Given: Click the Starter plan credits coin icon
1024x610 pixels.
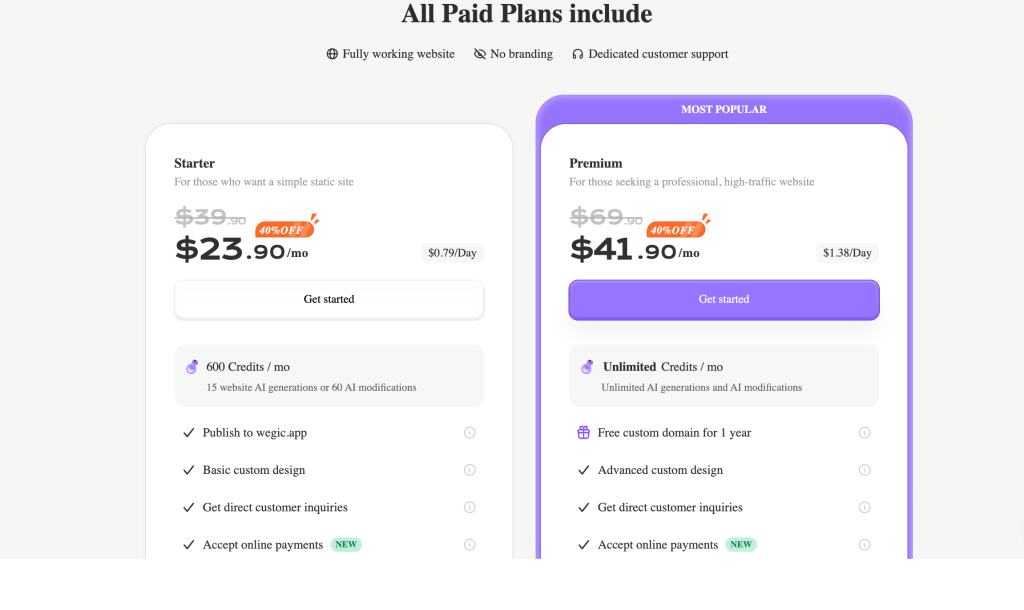Looking at the screenshot, I should [x=192, y=367].
